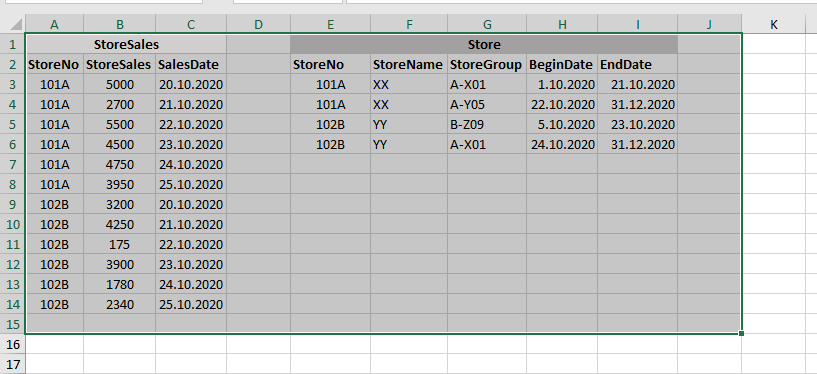Click the SalesDate header cell
This screenshot has height=374, width=817.
pos(191,64)
